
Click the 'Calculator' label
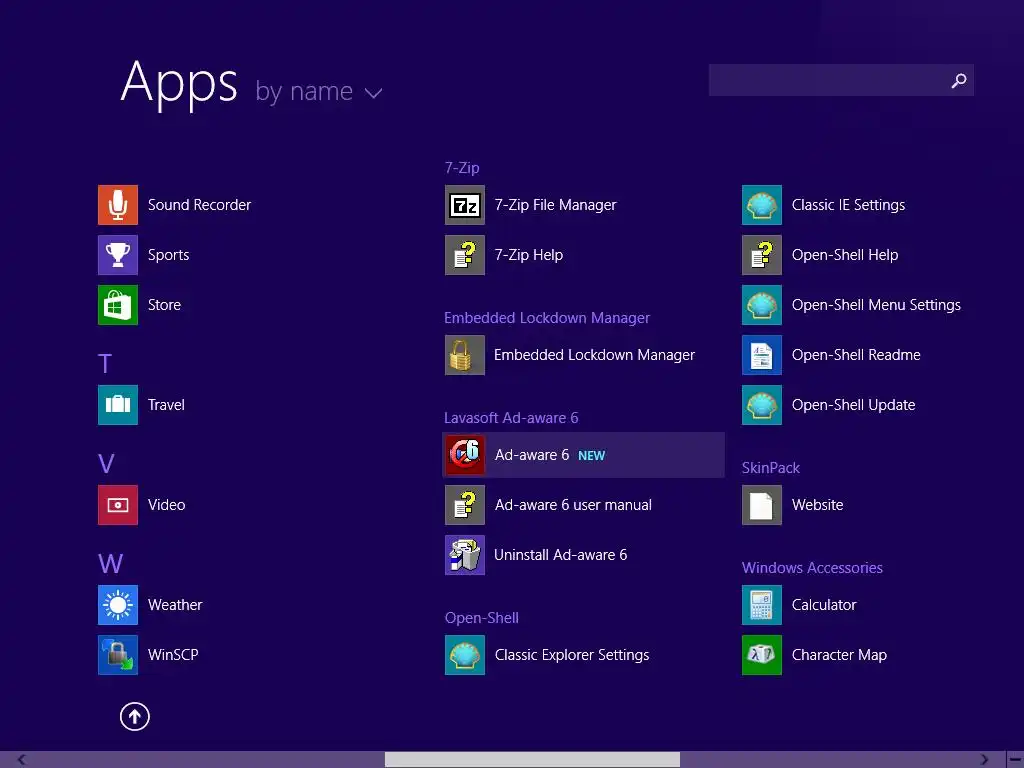(x=824, y=605)
